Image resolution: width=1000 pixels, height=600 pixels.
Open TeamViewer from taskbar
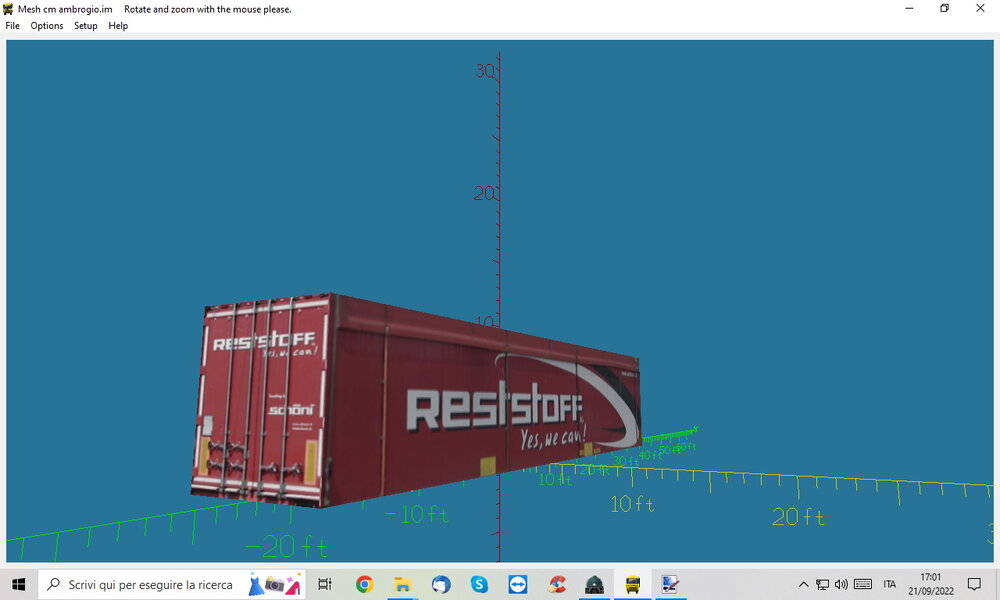(x=517, y=584)
